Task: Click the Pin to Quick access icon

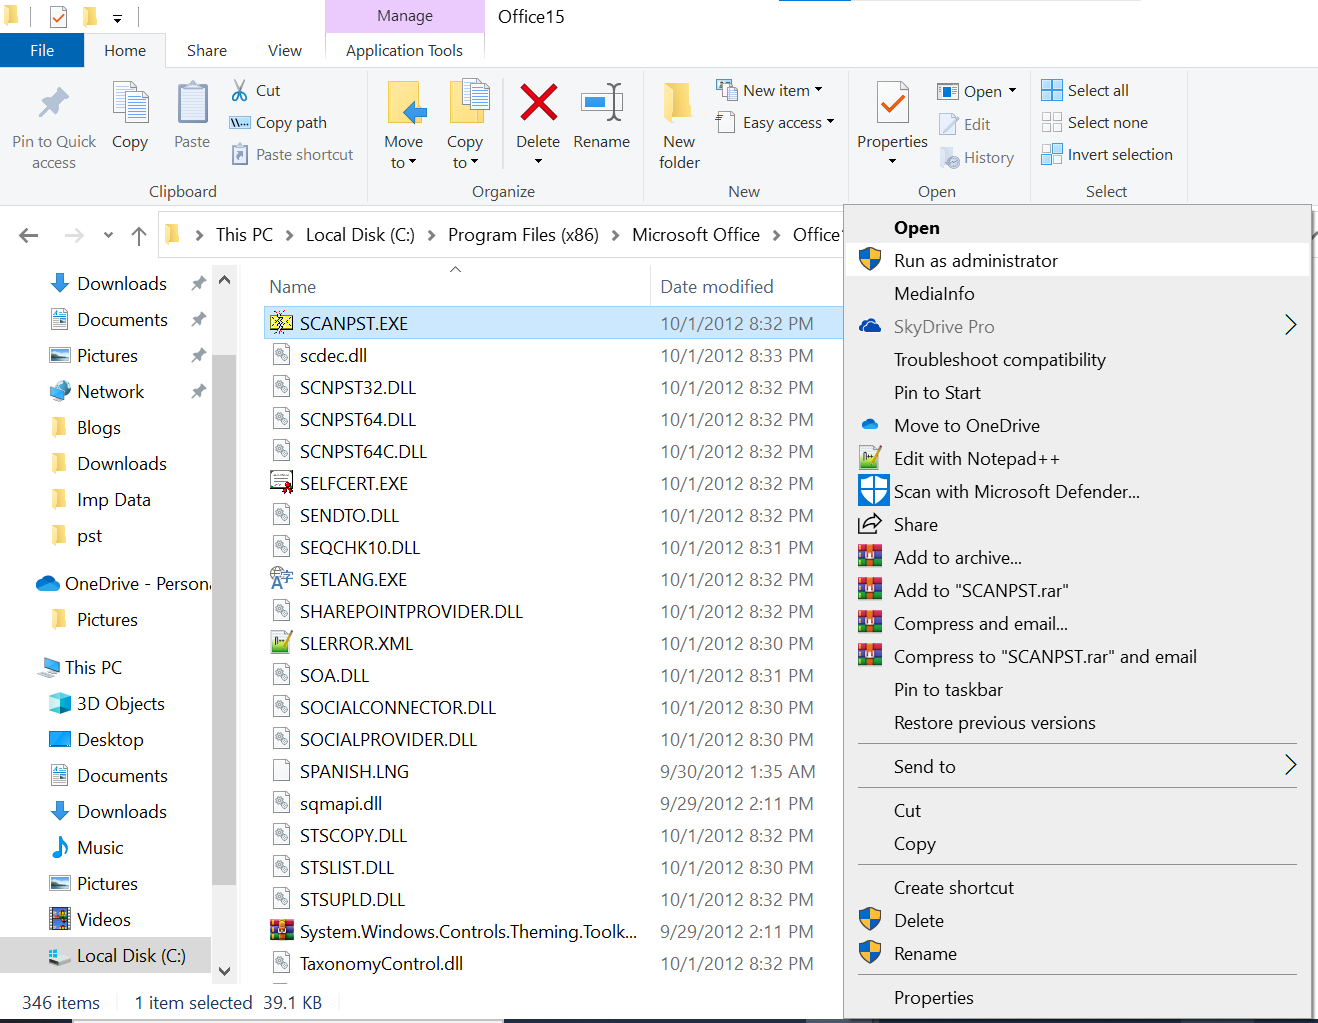Action: 53,103
